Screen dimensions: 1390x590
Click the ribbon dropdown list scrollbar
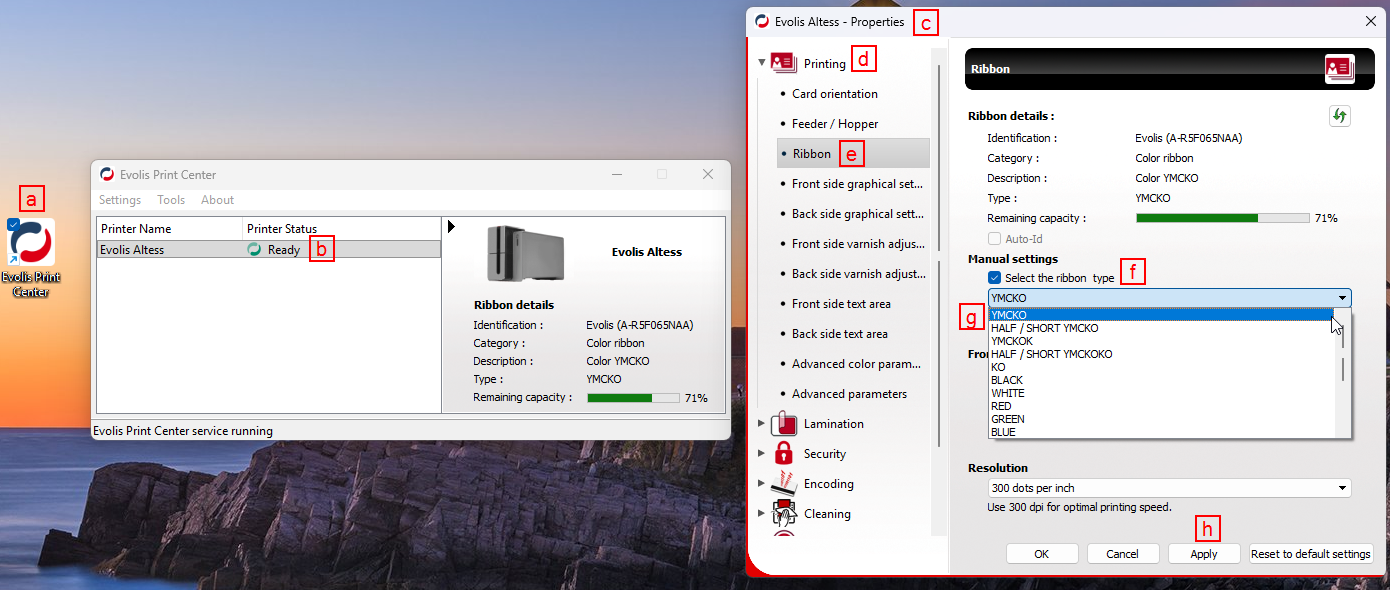tap(1343, 373)
